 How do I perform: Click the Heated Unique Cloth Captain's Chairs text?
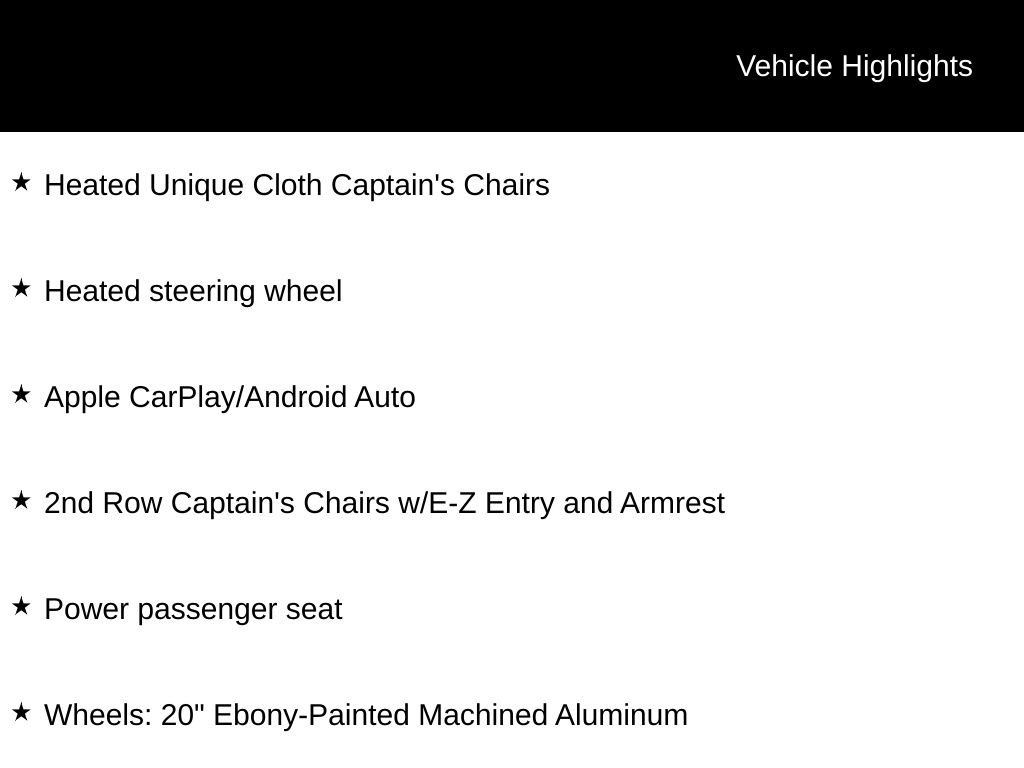click(x=297, y=185)
